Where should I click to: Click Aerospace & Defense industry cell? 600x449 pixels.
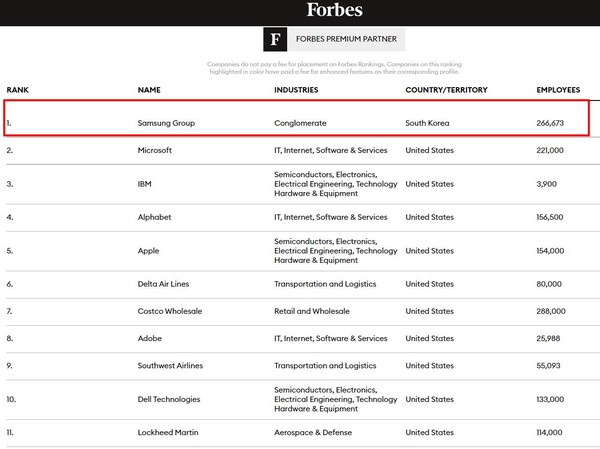[313, 433]
